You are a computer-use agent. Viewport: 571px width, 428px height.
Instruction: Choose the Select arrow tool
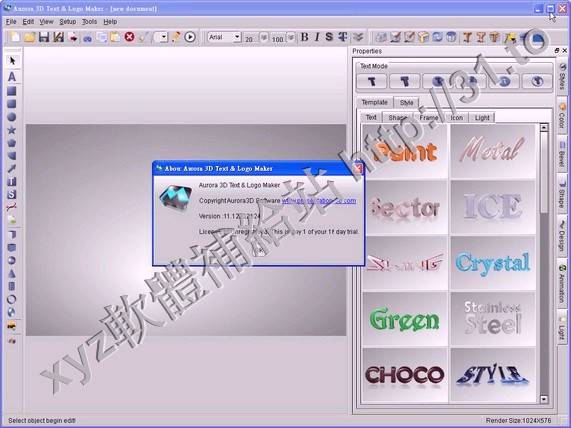pos(12,60)
